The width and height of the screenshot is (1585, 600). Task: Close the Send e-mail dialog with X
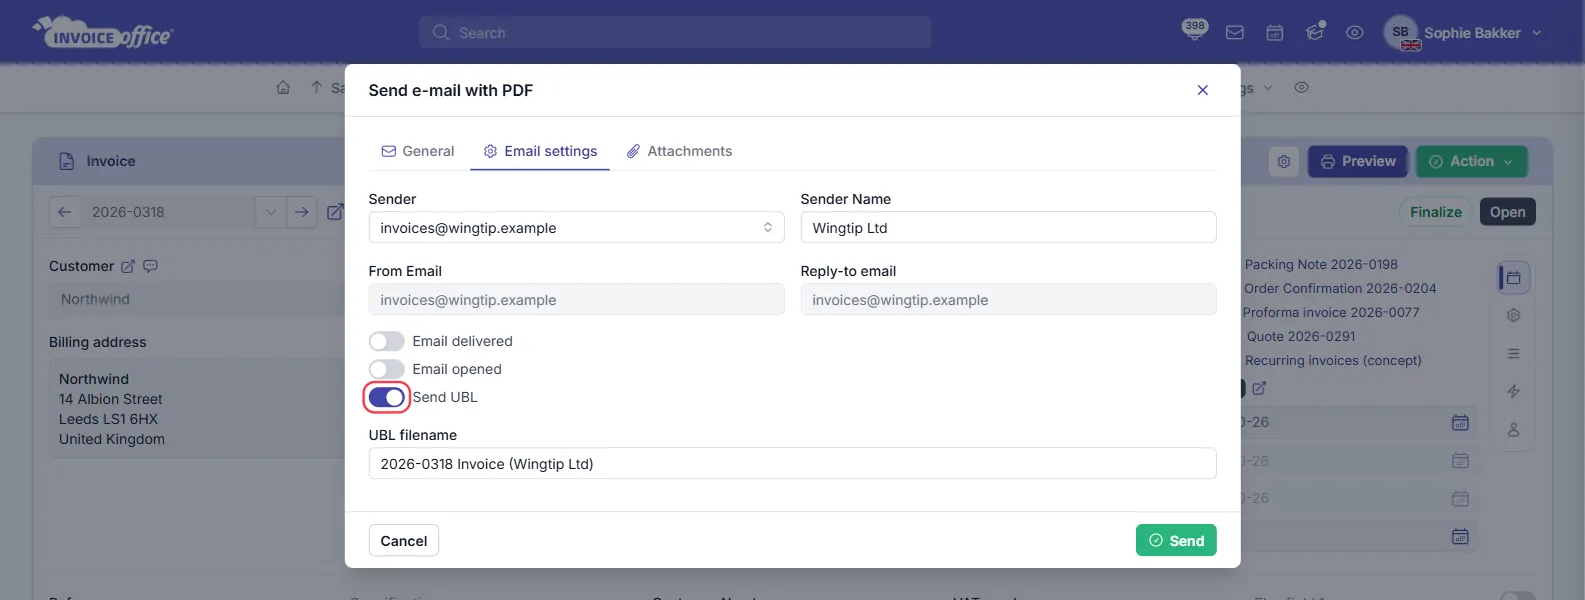point(1203,90)
